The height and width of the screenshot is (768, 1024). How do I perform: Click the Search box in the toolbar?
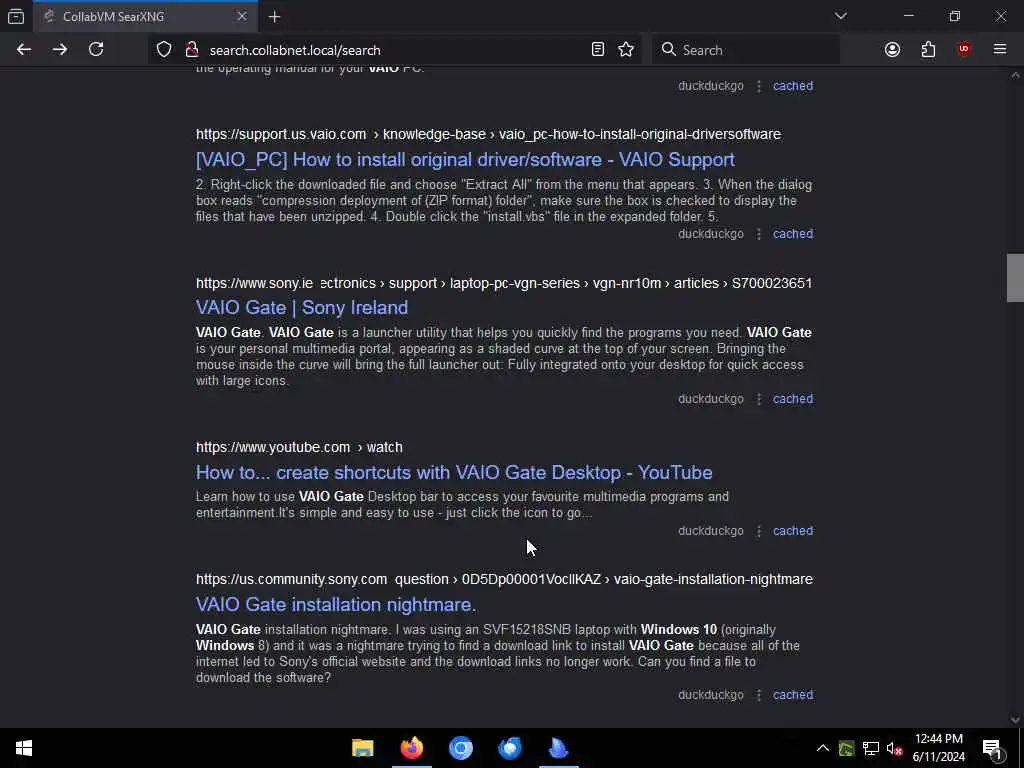(x=746, y=50)
